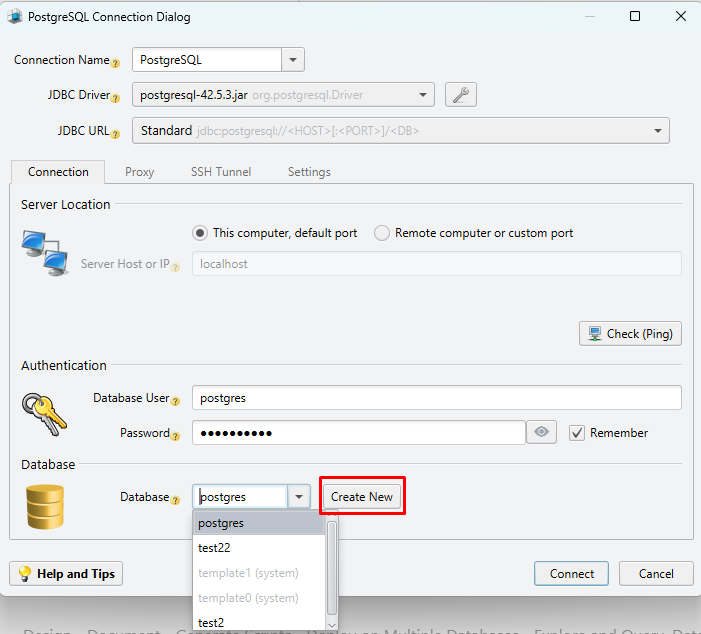Open Help and Tips
The image size is (701, 634).
pos(66,574)
